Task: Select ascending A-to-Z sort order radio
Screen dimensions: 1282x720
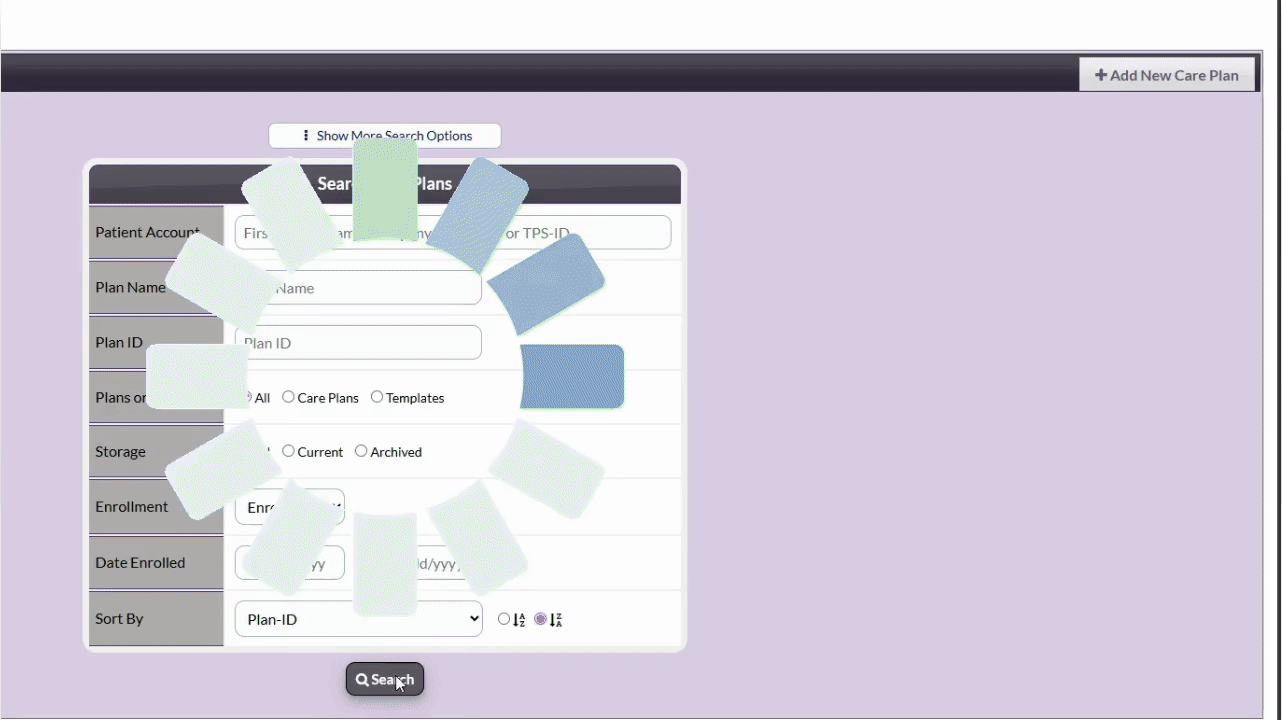Action: (504, 619)
